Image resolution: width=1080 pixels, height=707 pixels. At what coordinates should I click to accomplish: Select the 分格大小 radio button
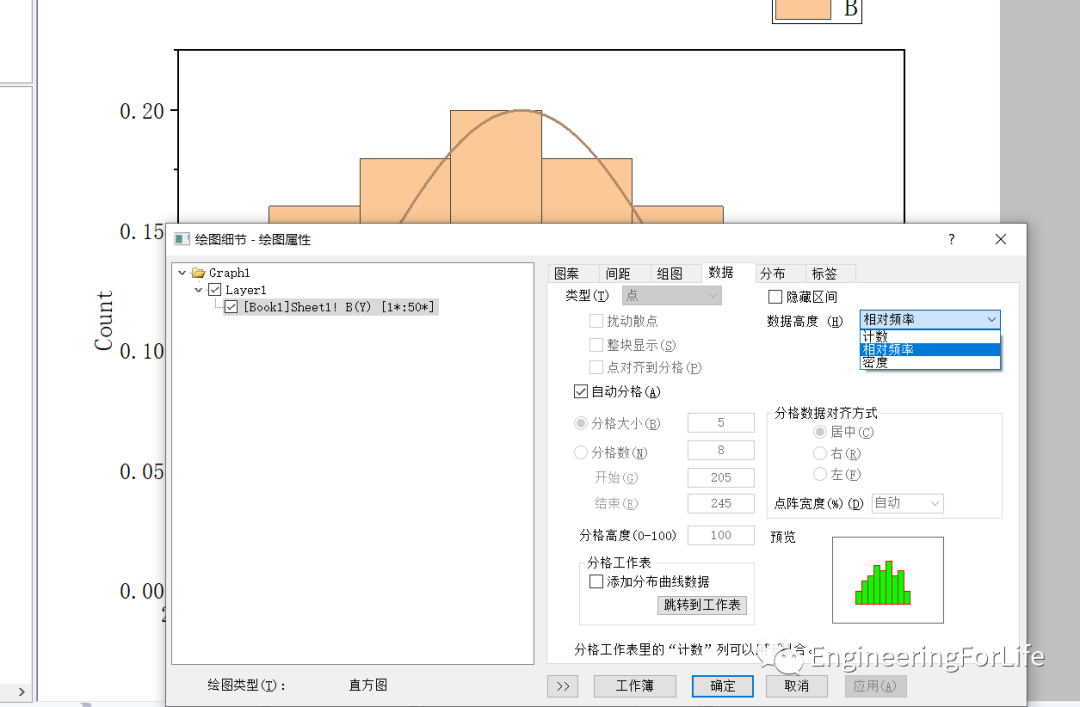click(x=581, y=423)
